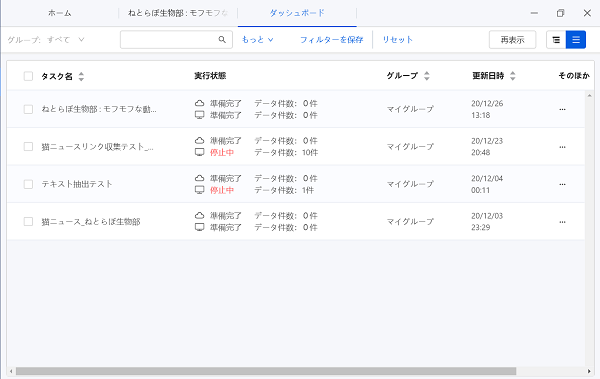
Task: Restore down the application window
Action: 561,13
